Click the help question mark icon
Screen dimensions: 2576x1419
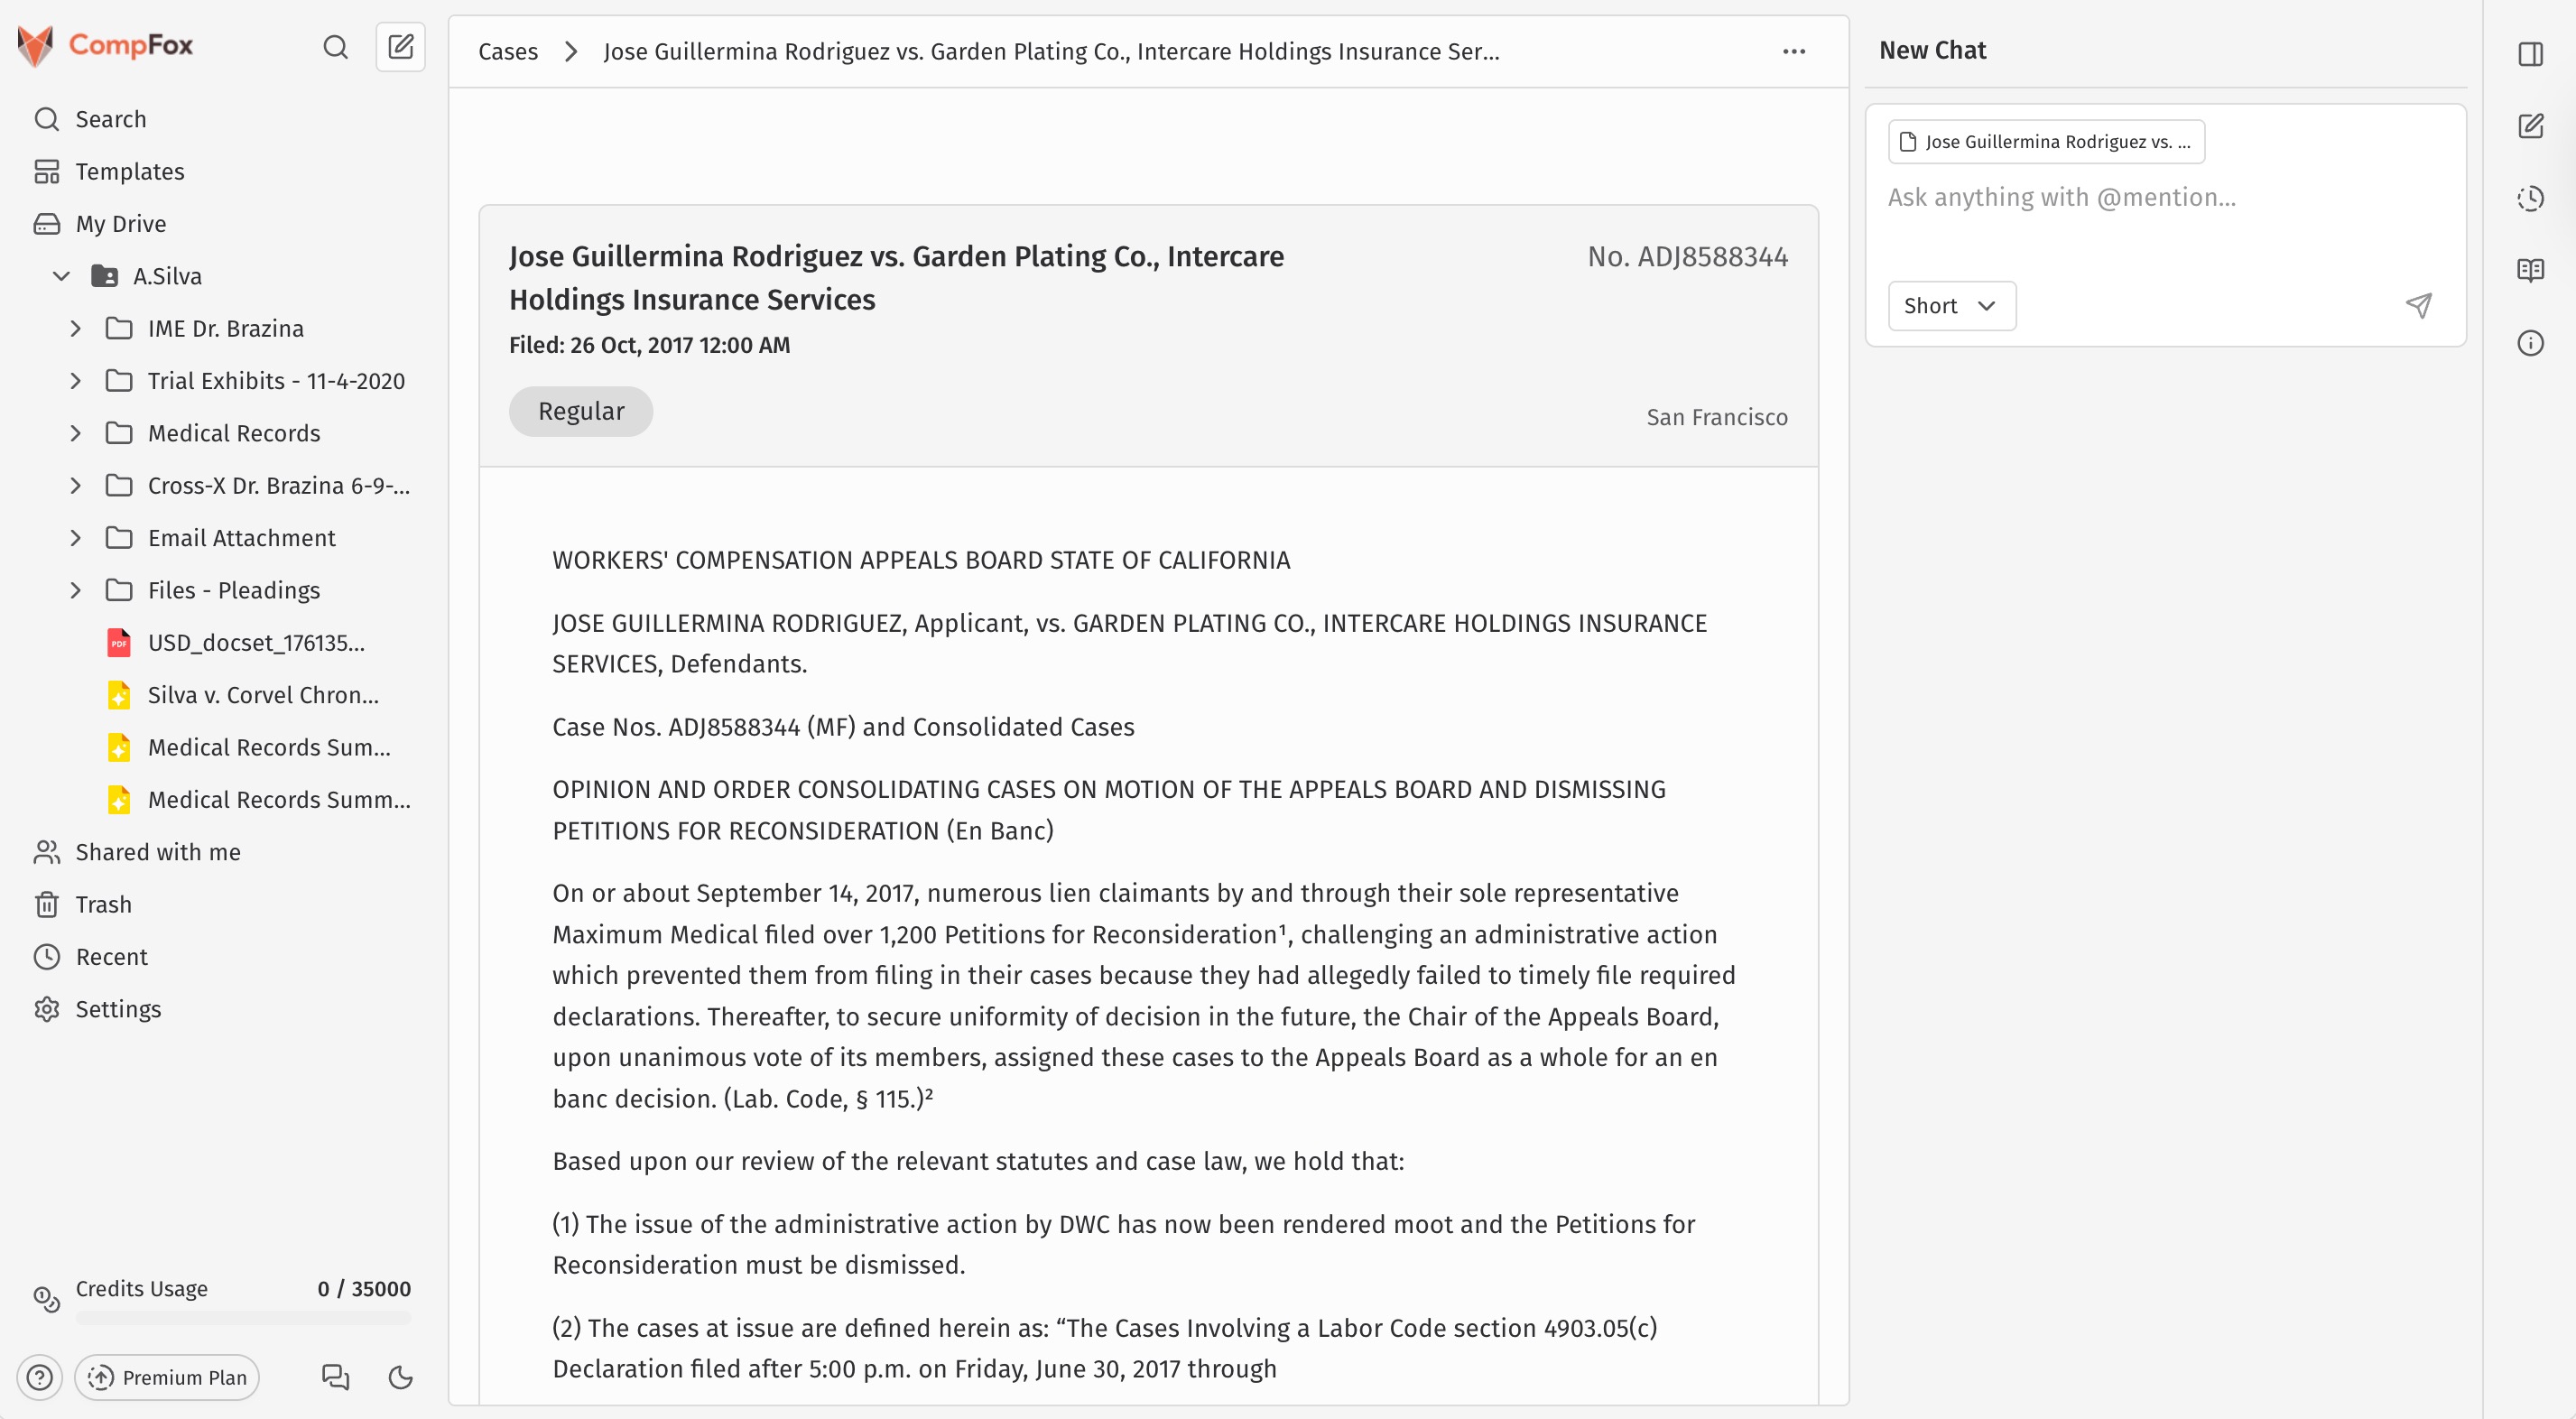pyautogui.click(x=40, y=1377)
